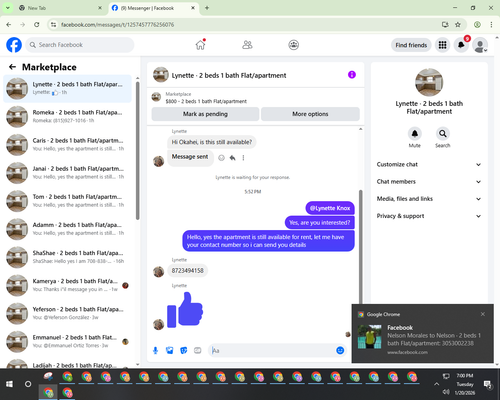This screenshot has height=400, width=500.
Task: Click the thumbs-up sticker from Lynette
Action: click(x=185, y=310)
